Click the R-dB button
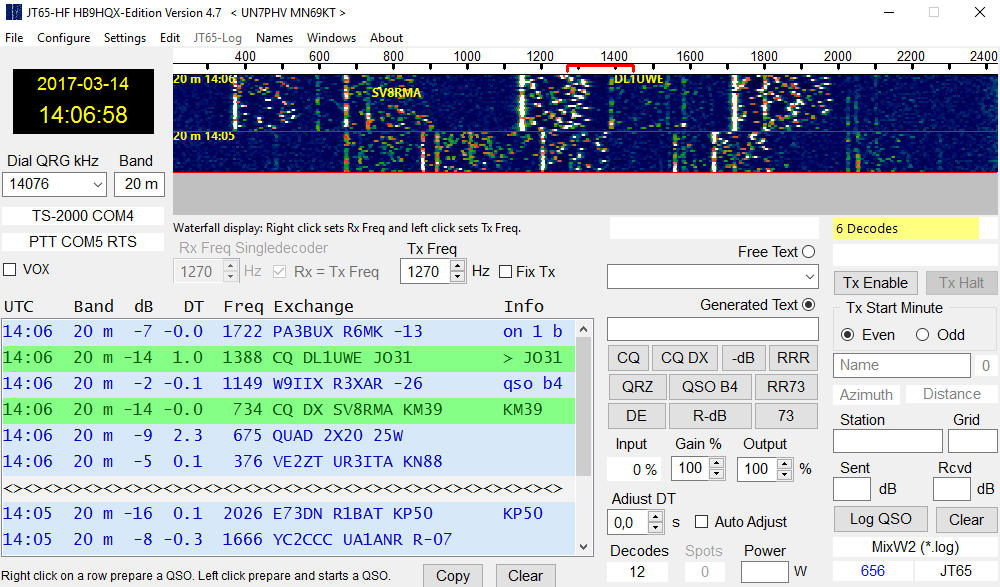Viewport: 1000px width, 587px height. point(710,416)
